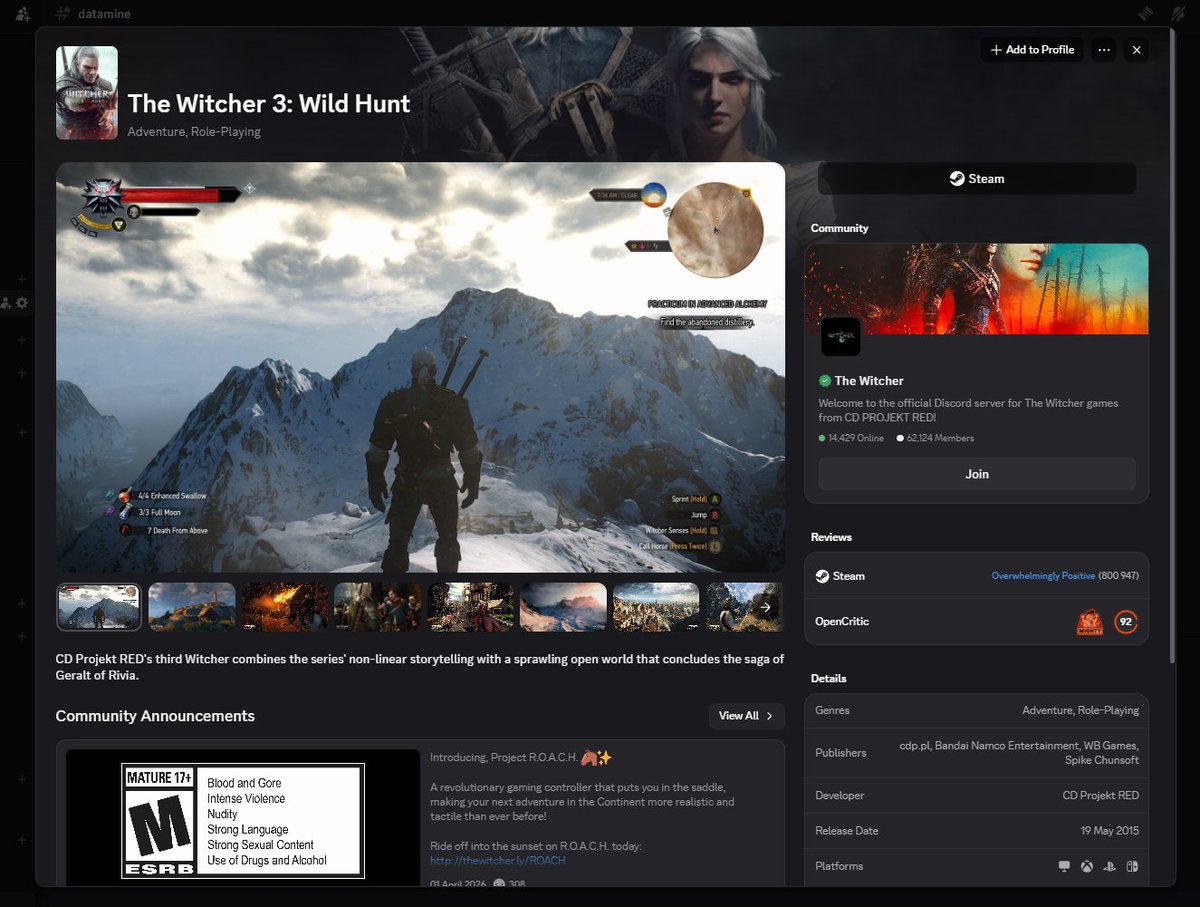Advance the screenshot carousel with the arrow
1200x907 pixels.
[x=765, y=607]
